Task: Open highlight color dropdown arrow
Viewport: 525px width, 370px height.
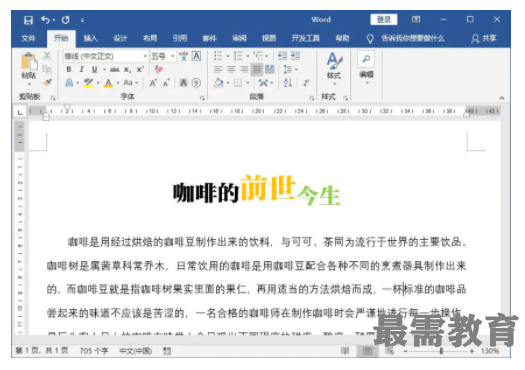Action: [x=98, y=83]
